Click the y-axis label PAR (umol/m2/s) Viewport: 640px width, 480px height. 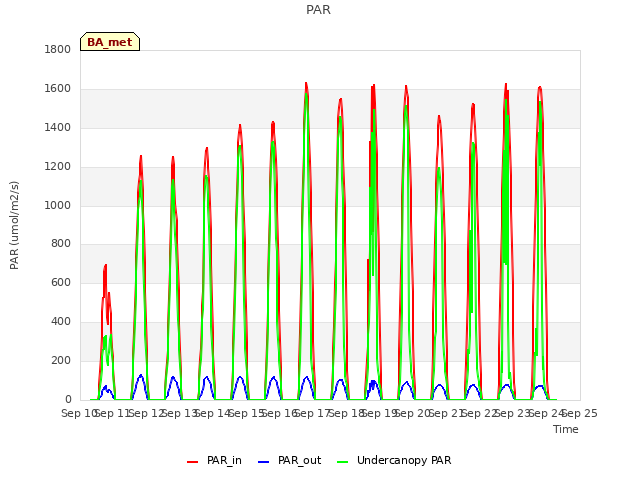tap(14, 225)
